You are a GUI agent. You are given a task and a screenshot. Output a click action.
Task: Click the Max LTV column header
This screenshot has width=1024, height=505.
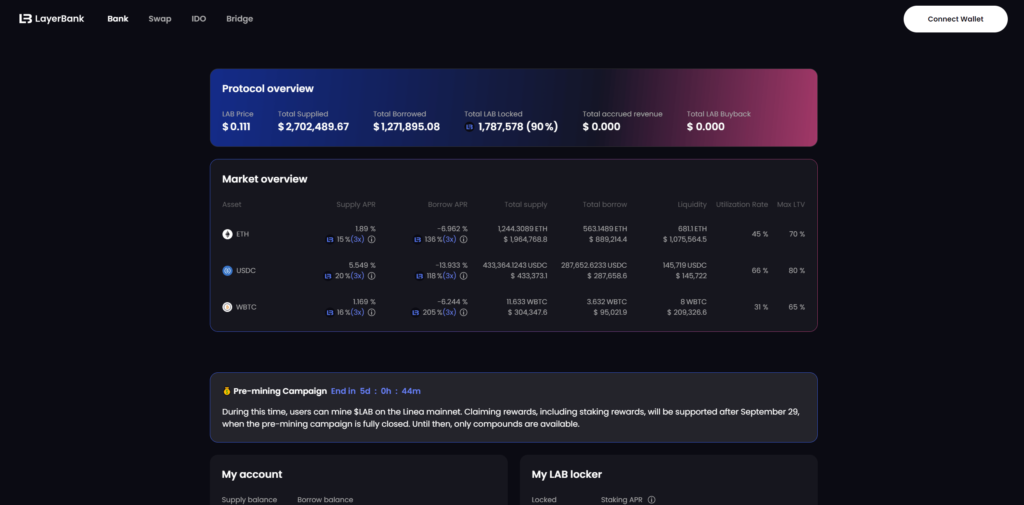click(x=791, y=204)
